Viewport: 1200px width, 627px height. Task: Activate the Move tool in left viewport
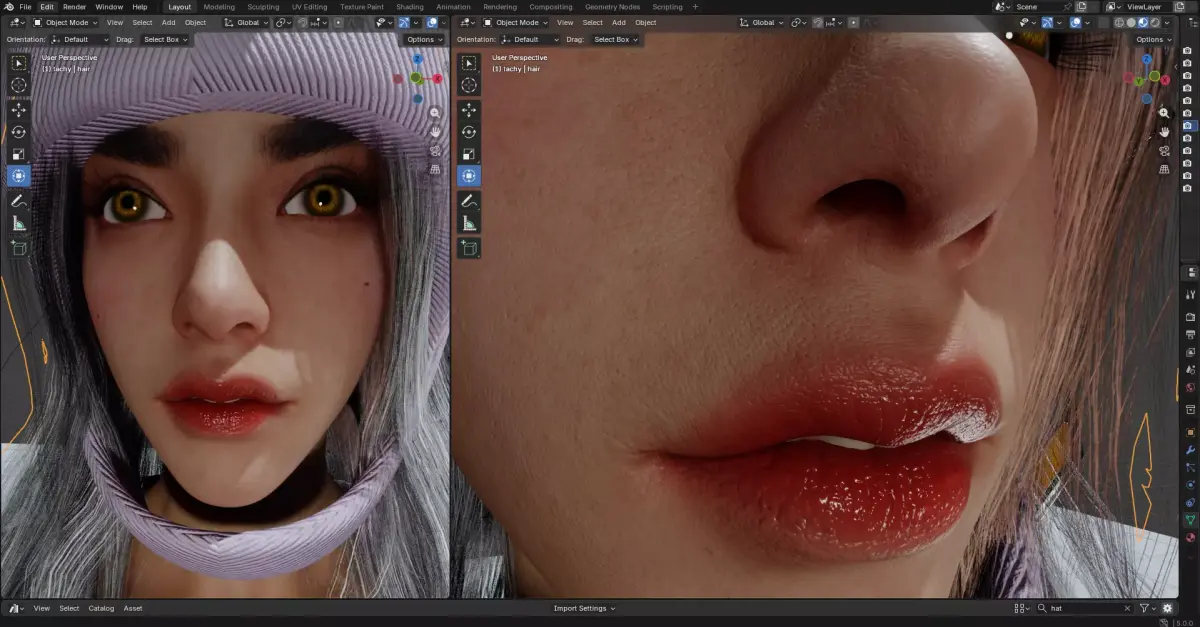[x=19, y=110]
